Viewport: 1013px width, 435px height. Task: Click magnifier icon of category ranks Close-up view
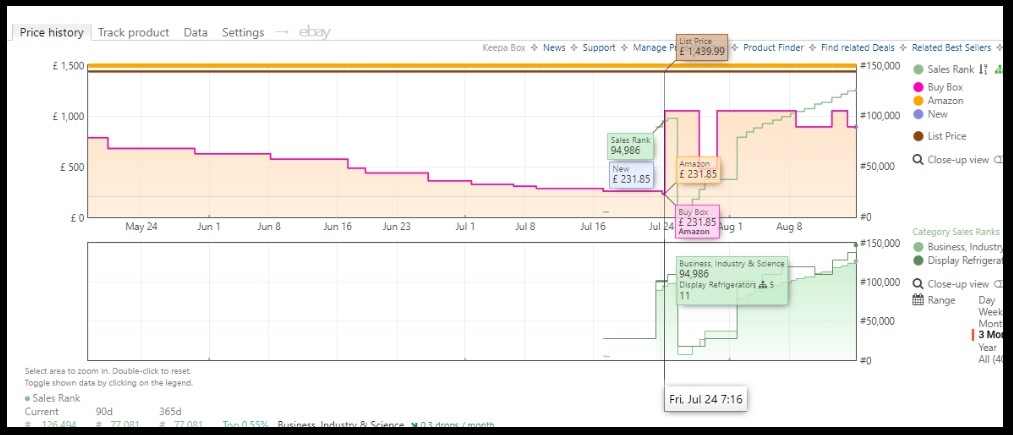coord(918,284)
